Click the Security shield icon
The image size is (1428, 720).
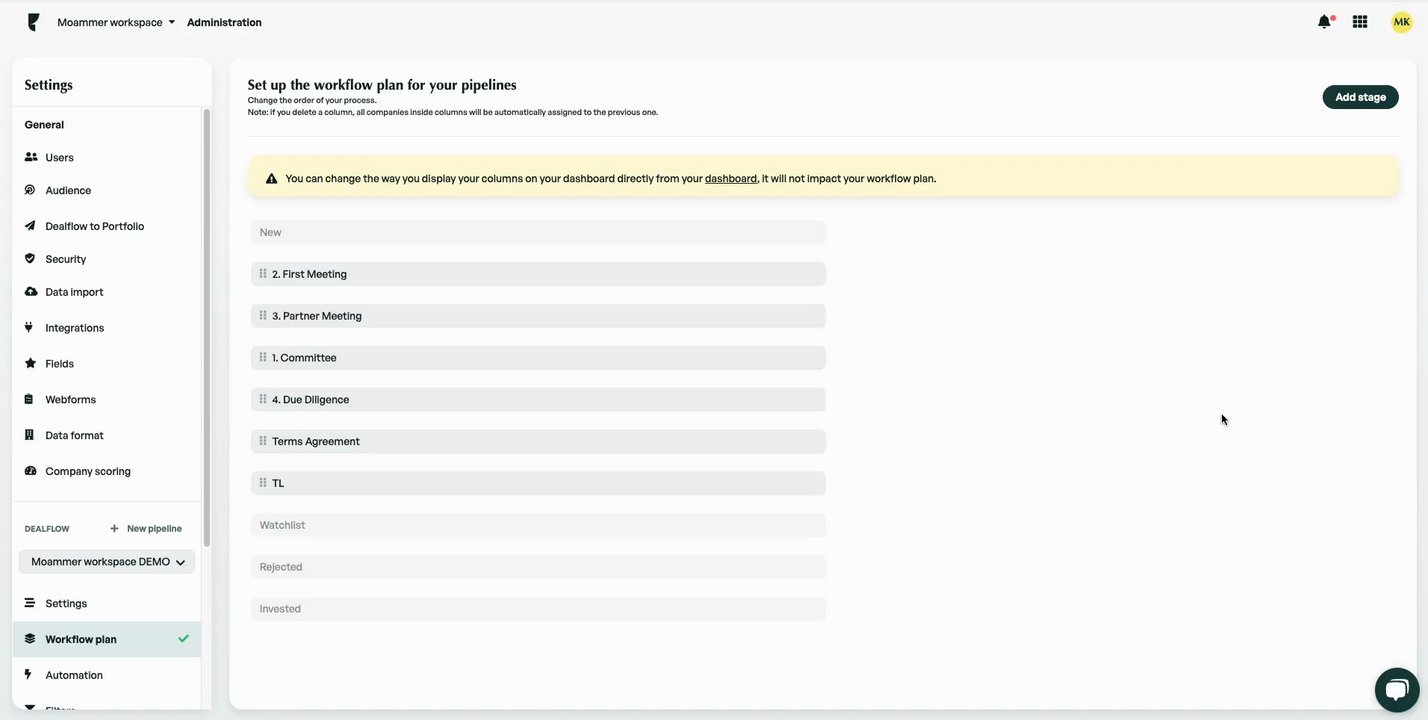pos(30,259)
